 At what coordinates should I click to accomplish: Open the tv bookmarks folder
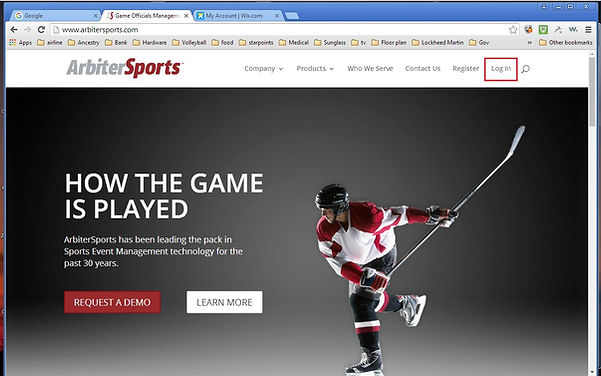tap(359, 43)
